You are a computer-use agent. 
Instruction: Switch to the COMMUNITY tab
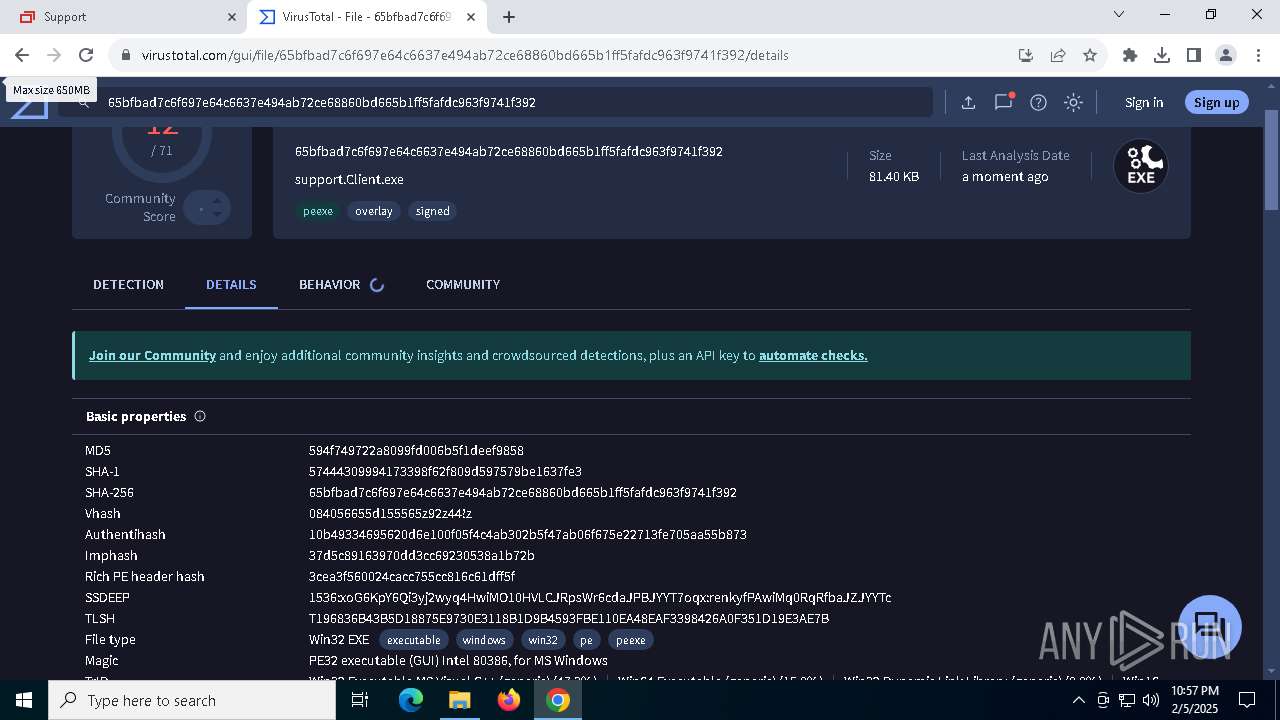point(463,285)
